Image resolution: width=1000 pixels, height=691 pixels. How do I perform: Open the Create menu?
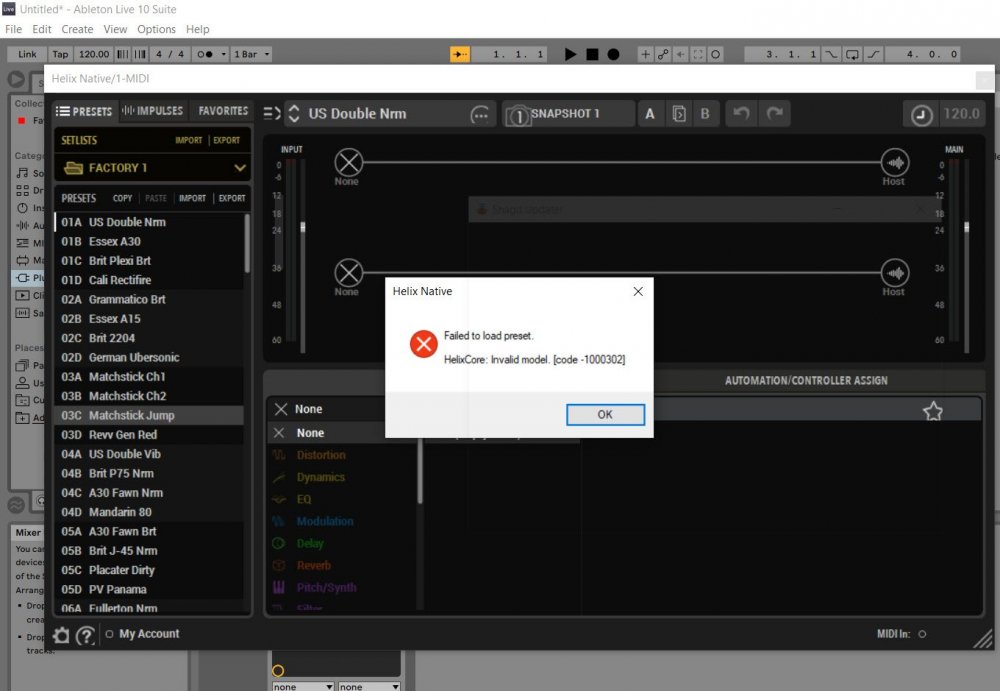(77, 29)
